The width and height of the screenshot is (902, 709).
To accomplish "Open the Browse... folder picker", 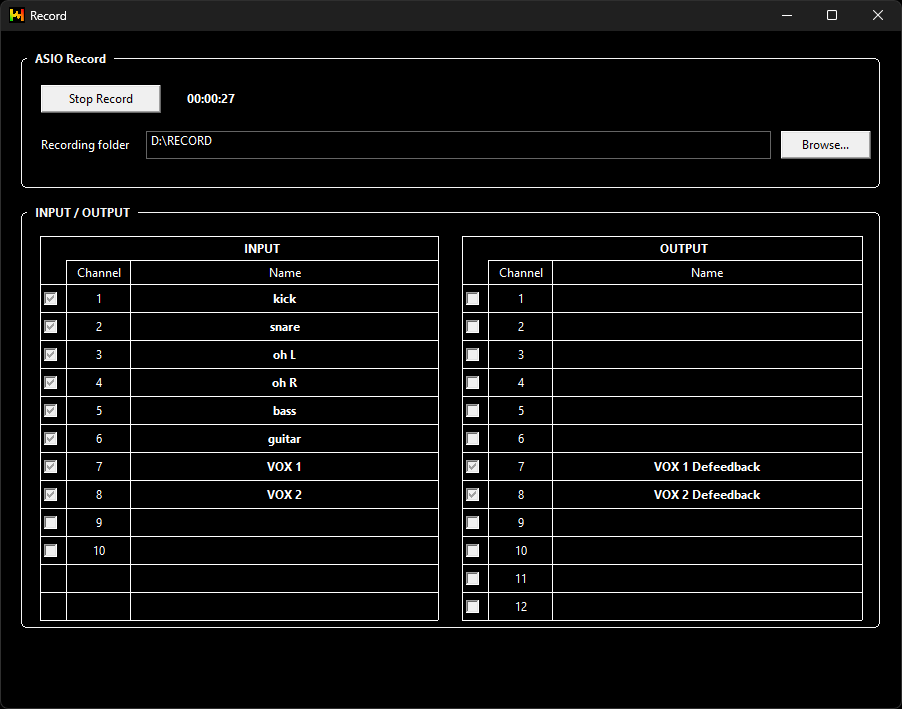I will click(x=825, y=144).
